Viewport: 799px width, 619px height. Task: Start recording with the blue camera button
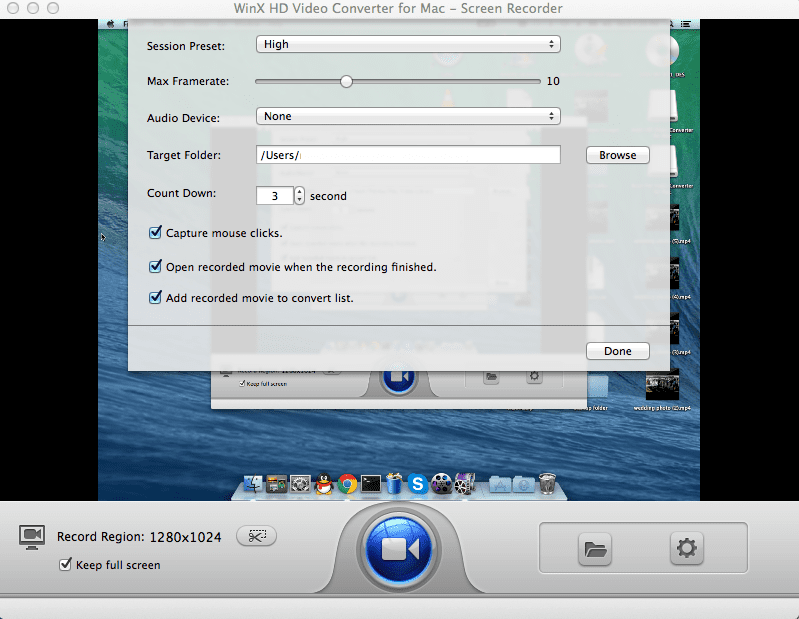[399, 549]
